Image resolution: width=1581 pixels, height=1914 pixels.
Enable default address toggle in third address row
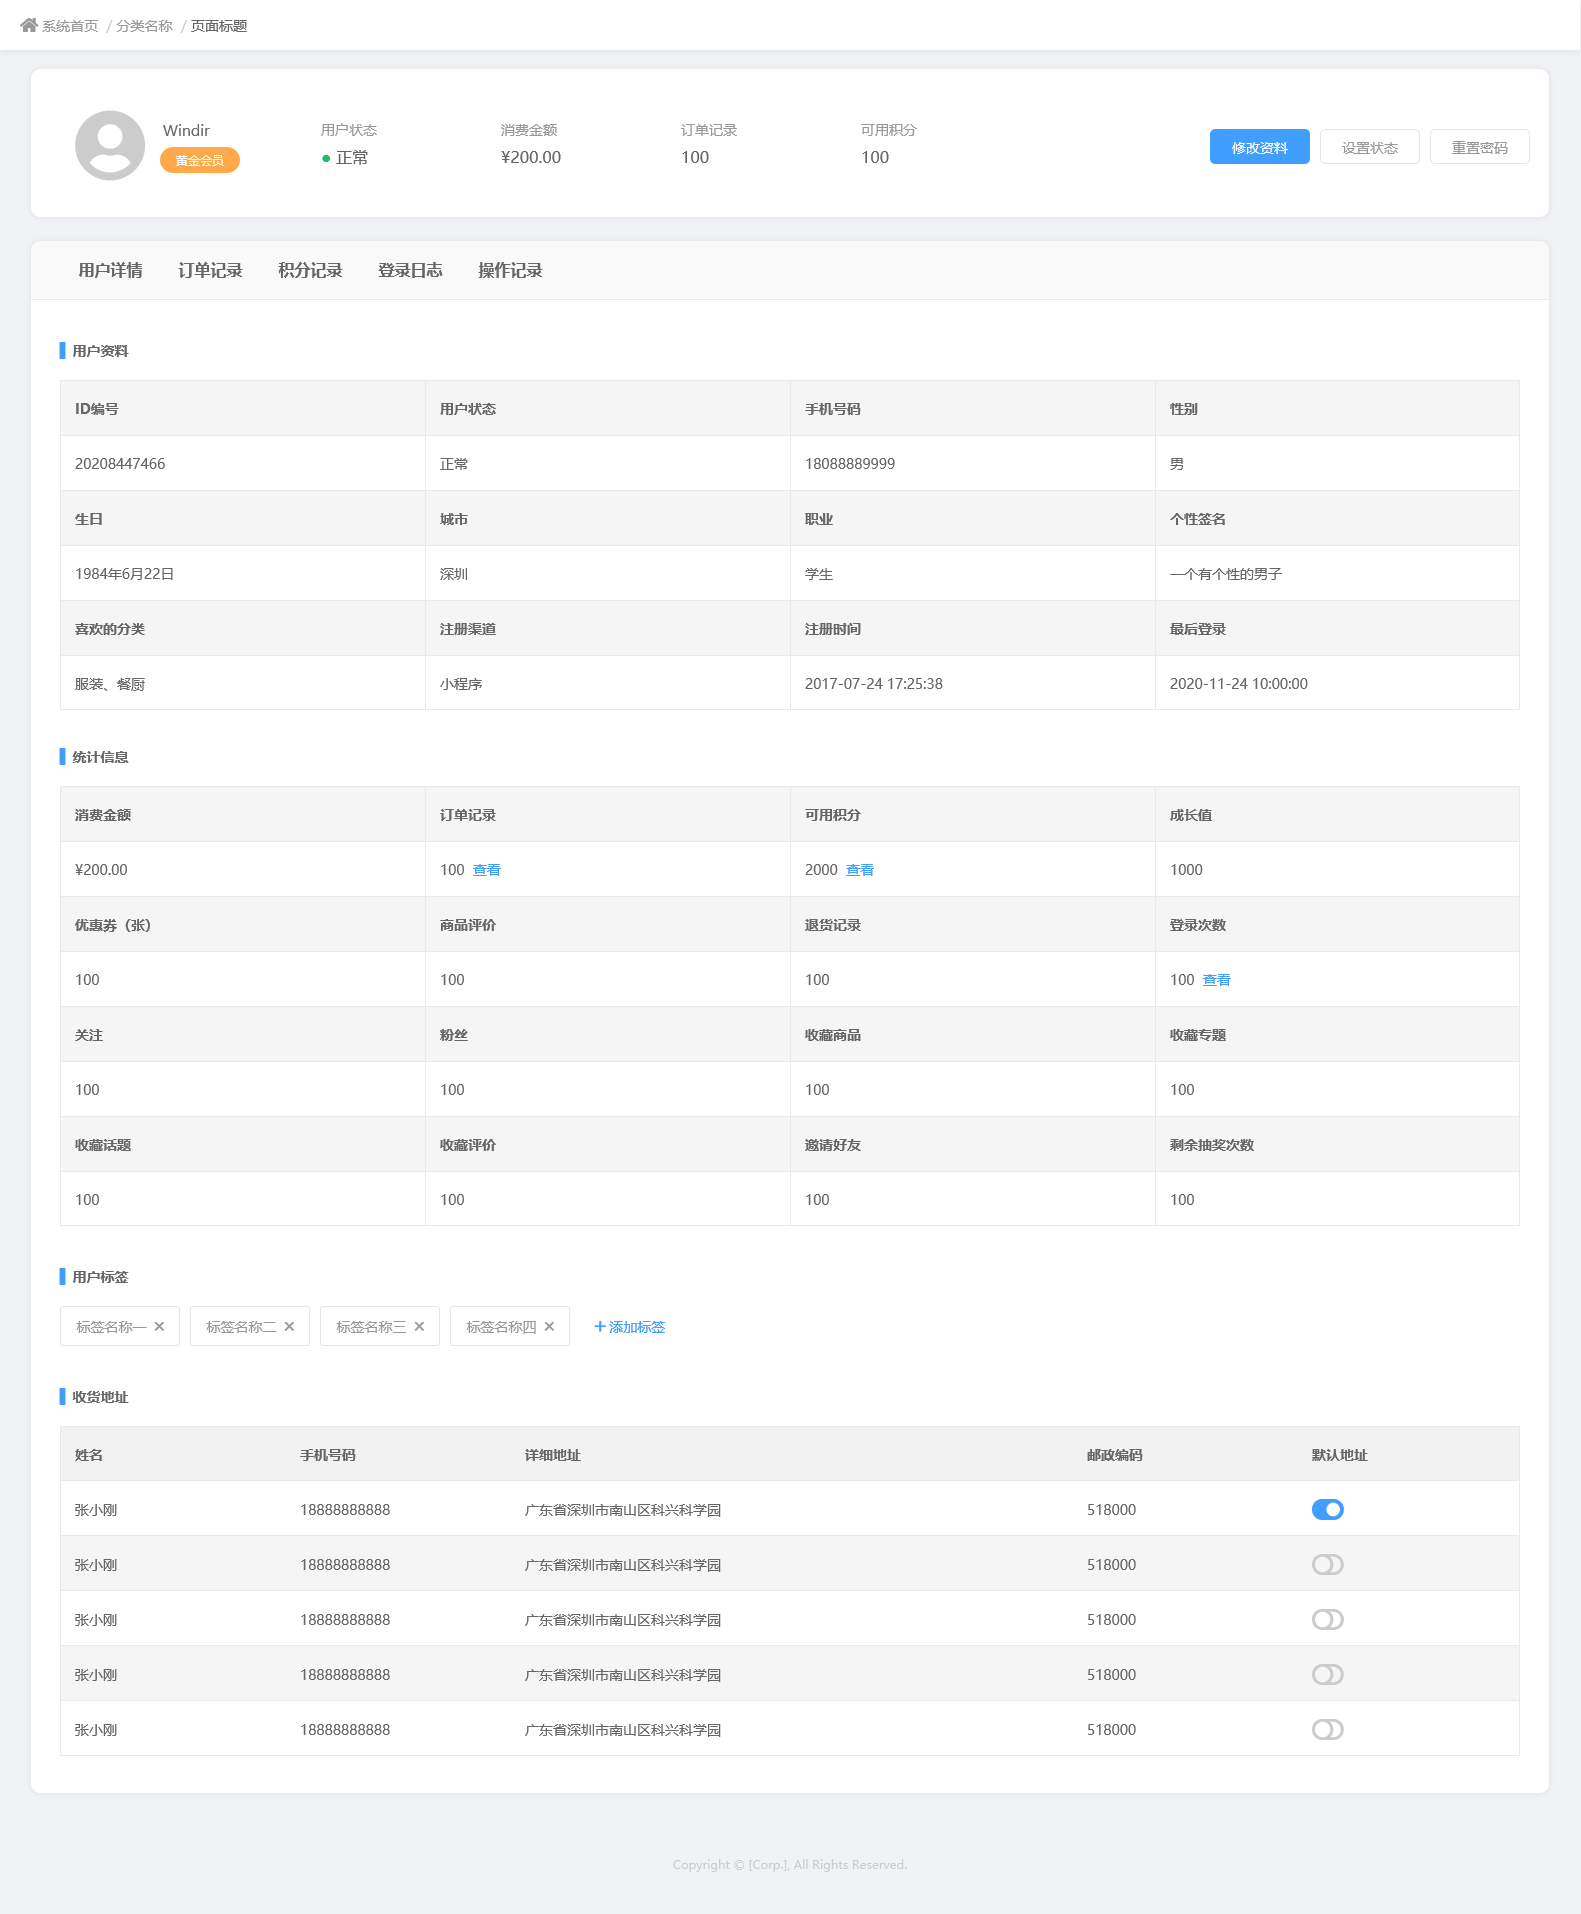point(1327,1619)
